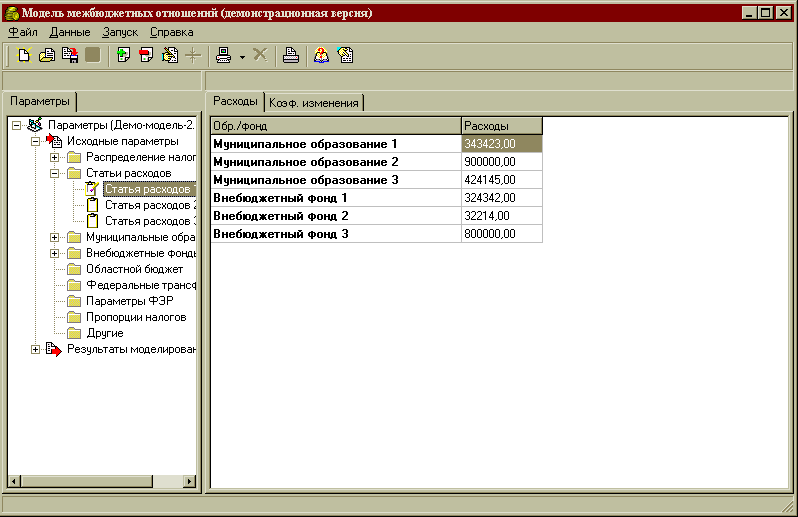
Task: Click the green-arrow document toolbar icon
Action: (x=124, y=56)
